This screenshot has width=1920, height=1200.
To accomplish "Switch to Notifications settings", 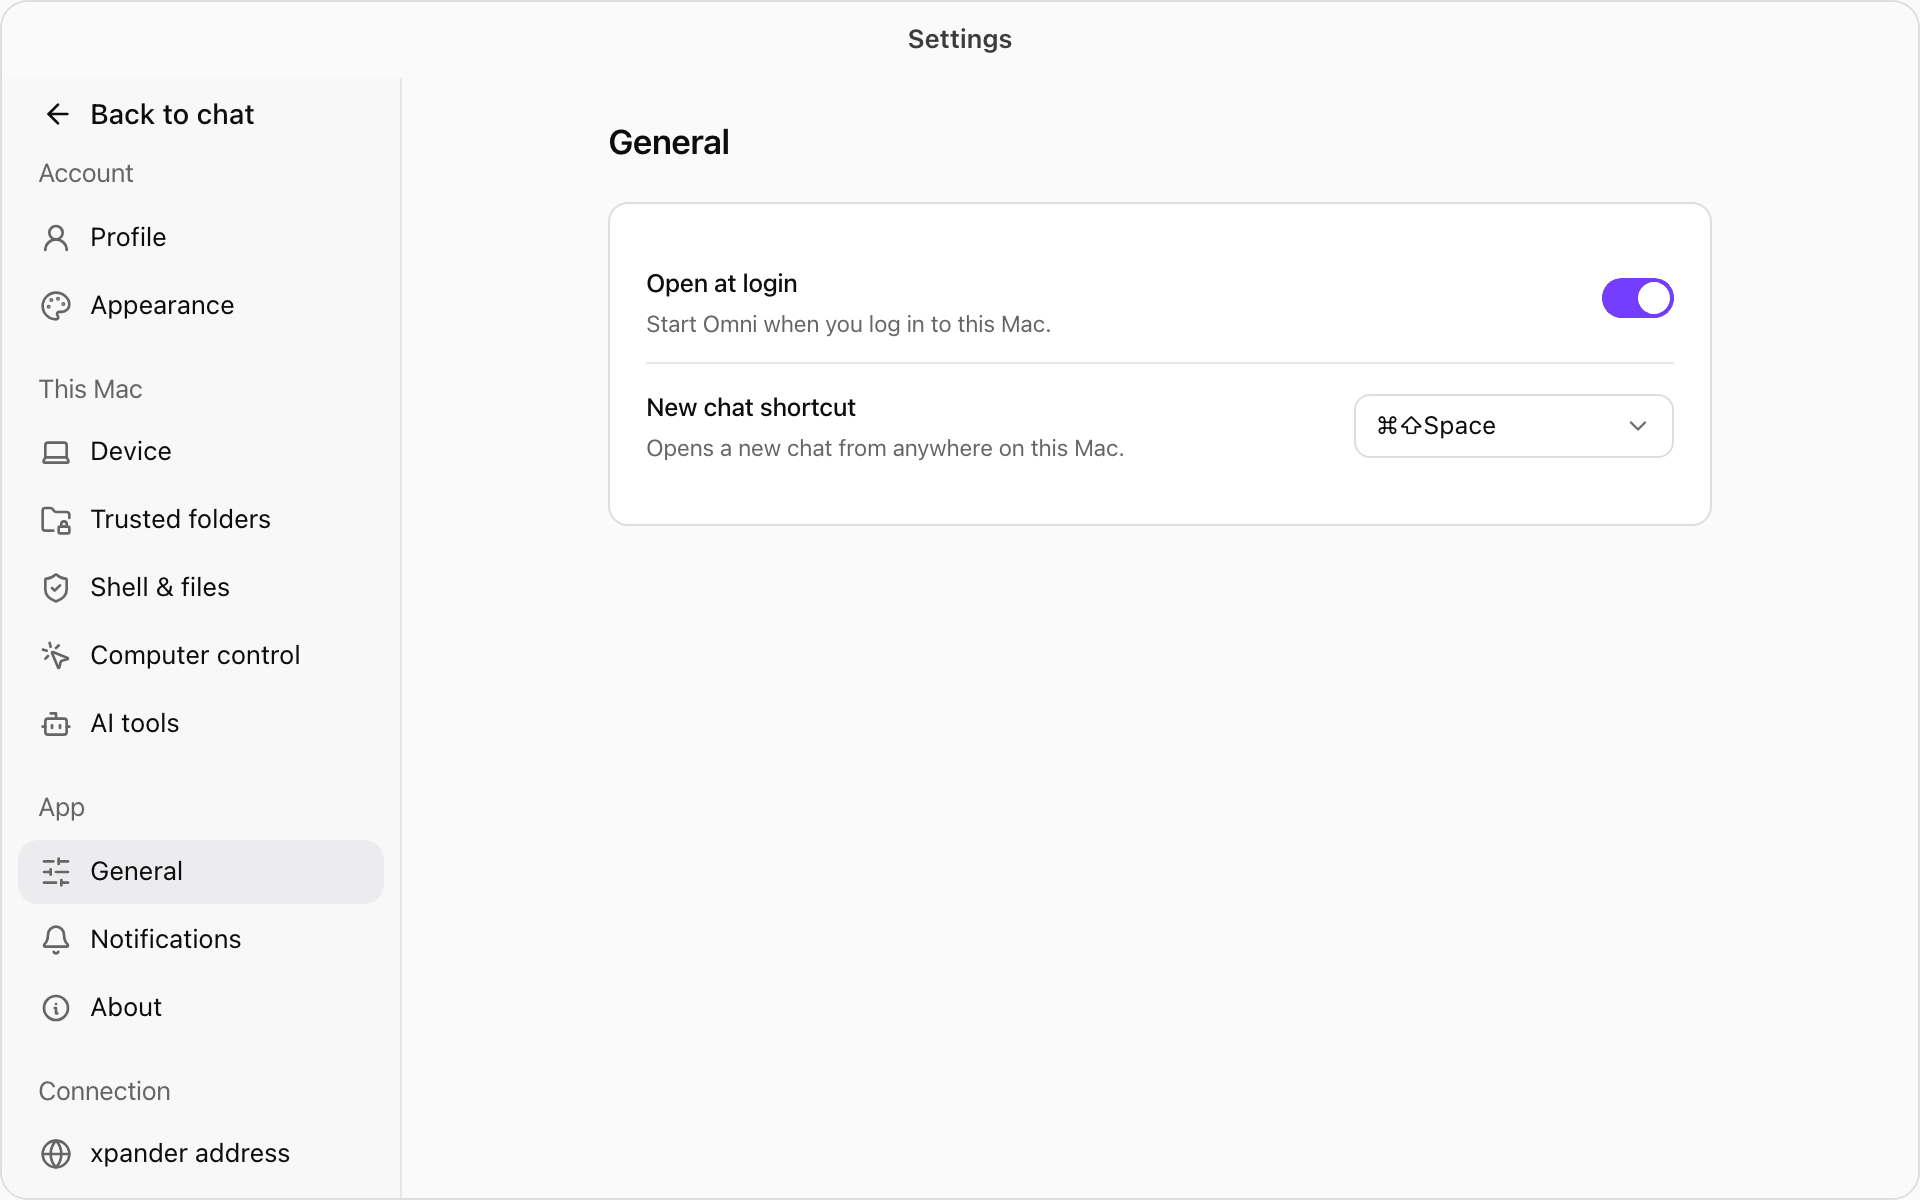I will [x=200, y=940].
